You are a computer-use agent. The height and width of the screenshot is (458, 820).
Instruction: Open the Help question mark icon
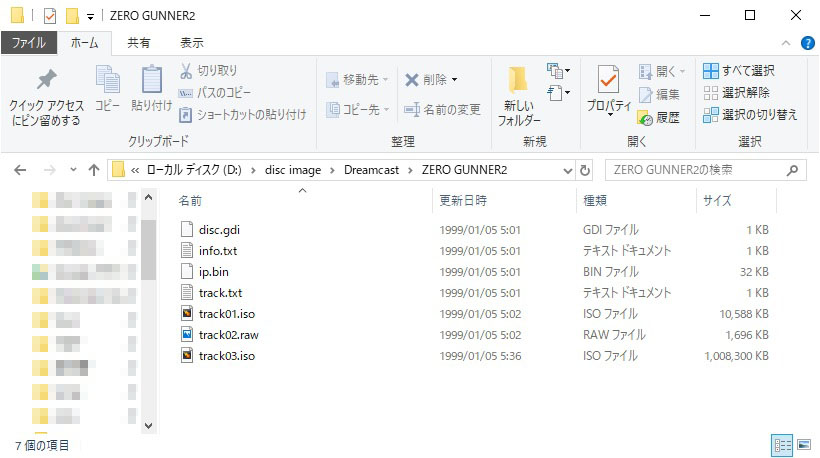[807, 43]
